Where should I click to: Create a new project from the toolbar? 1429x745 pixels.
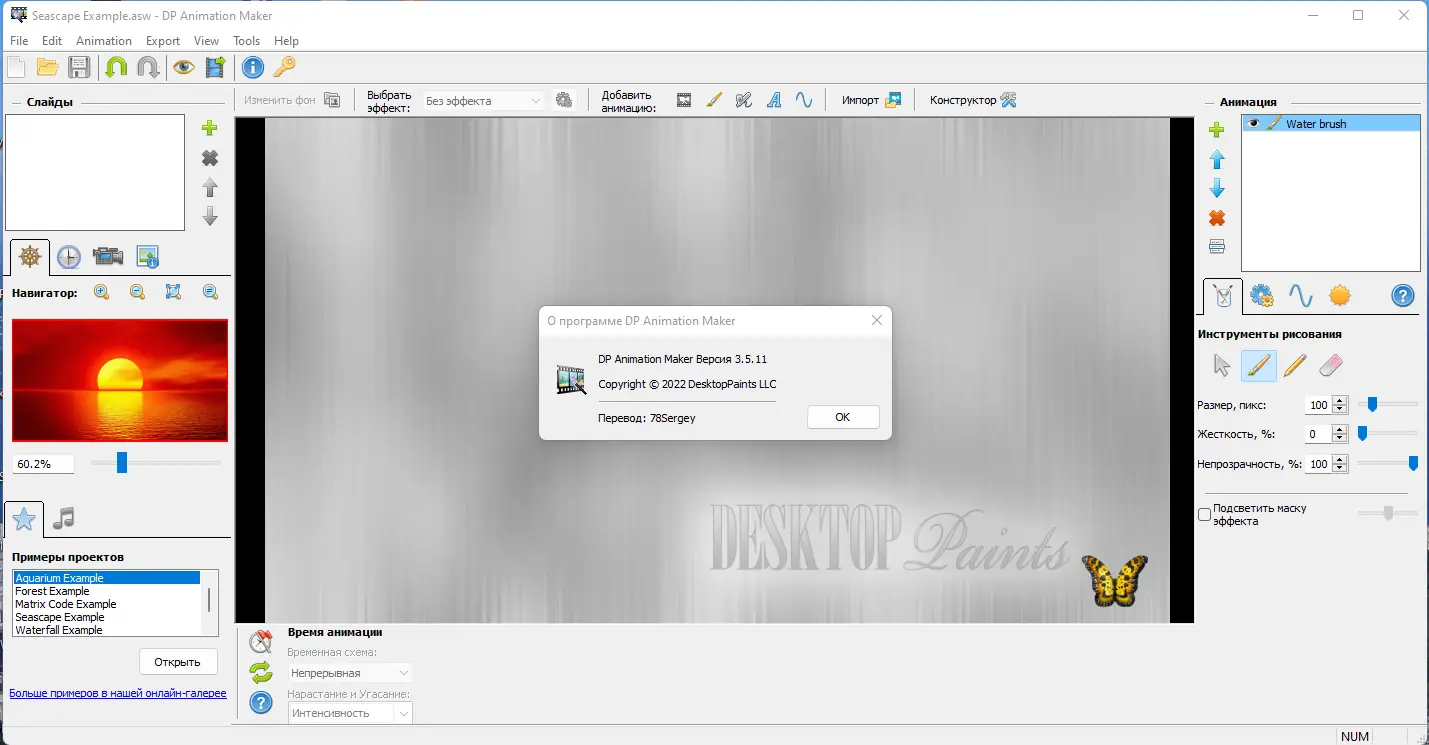17,67
